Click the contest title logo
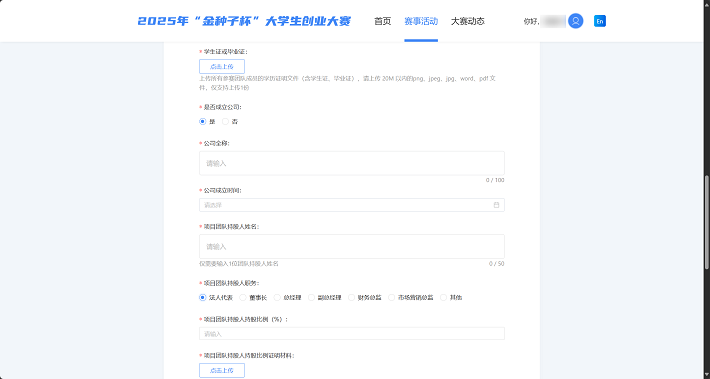Image resolution: width=710 pixels, height=379 pixels. point(244,21)
